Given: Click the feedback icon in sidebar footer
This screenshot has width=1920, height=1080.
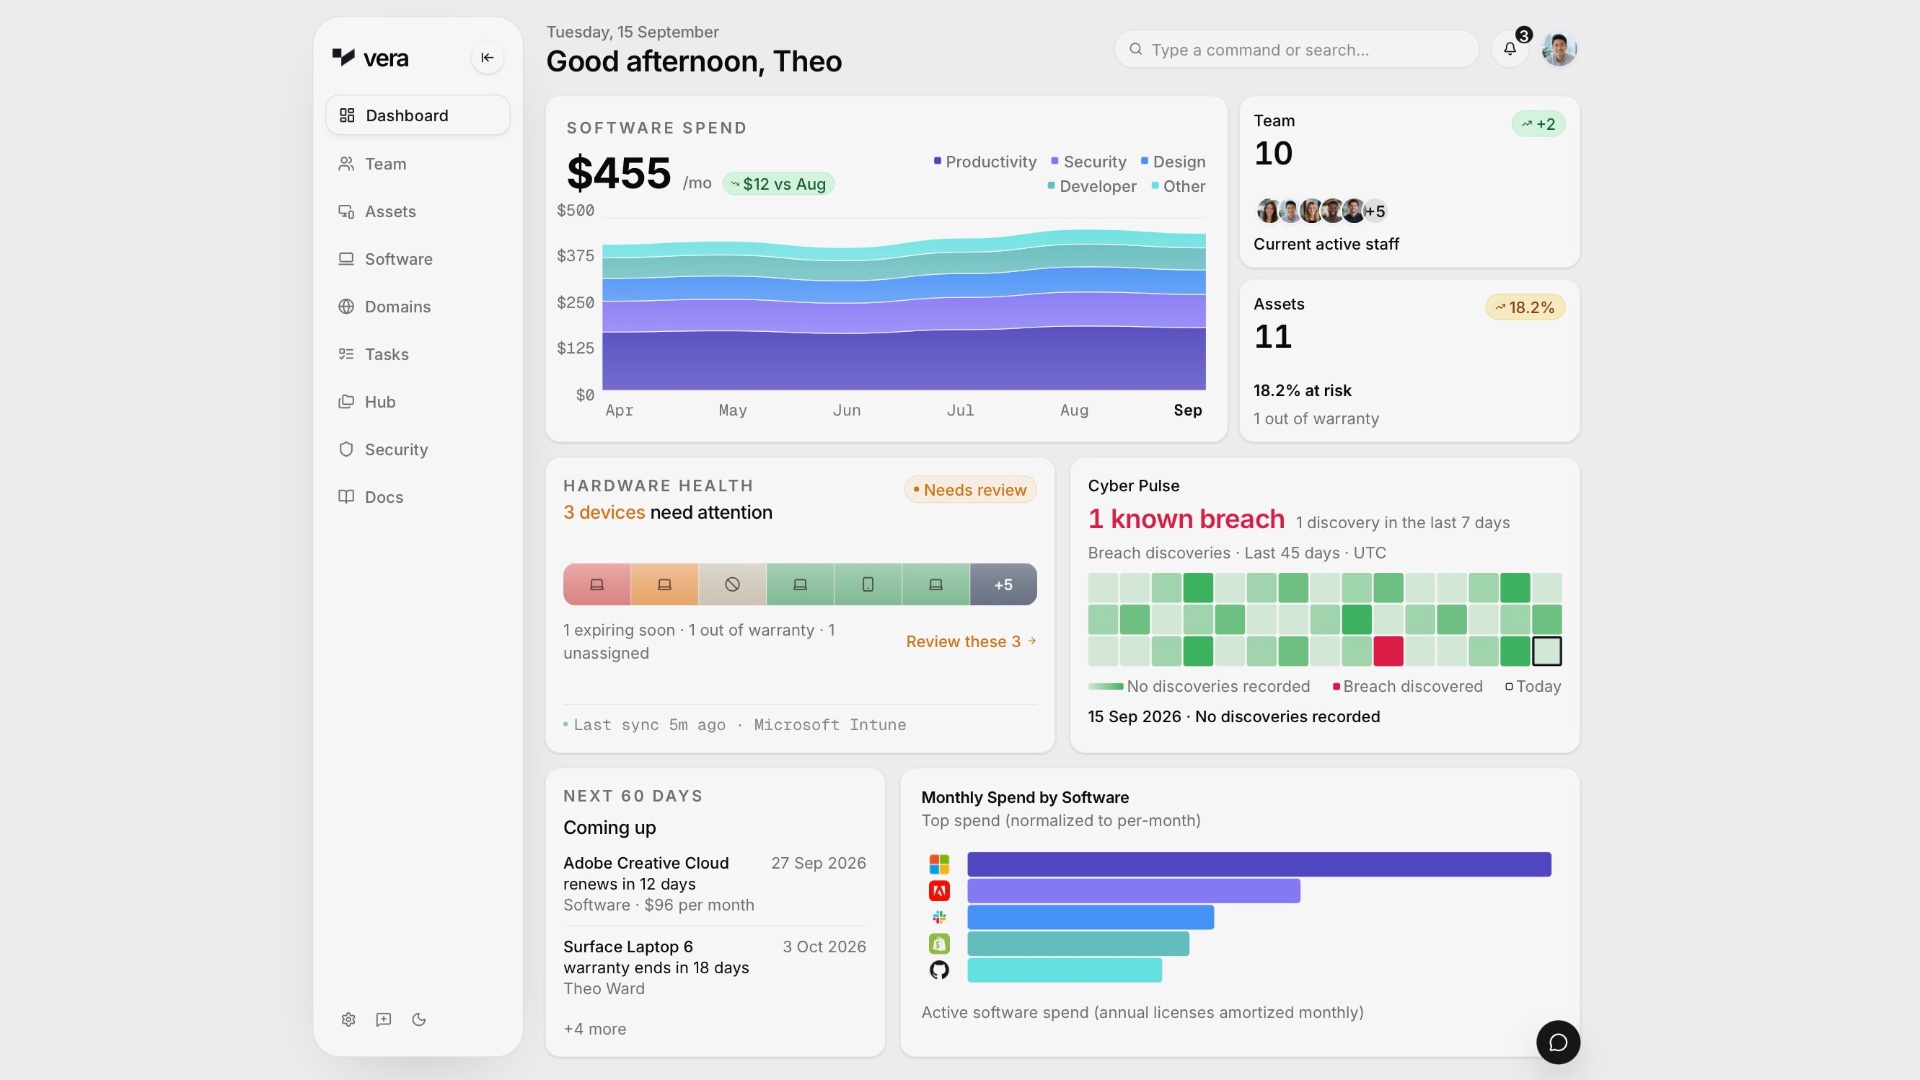Looking at the screenshot, I should pyautogui.click(x=383, y=1020).
